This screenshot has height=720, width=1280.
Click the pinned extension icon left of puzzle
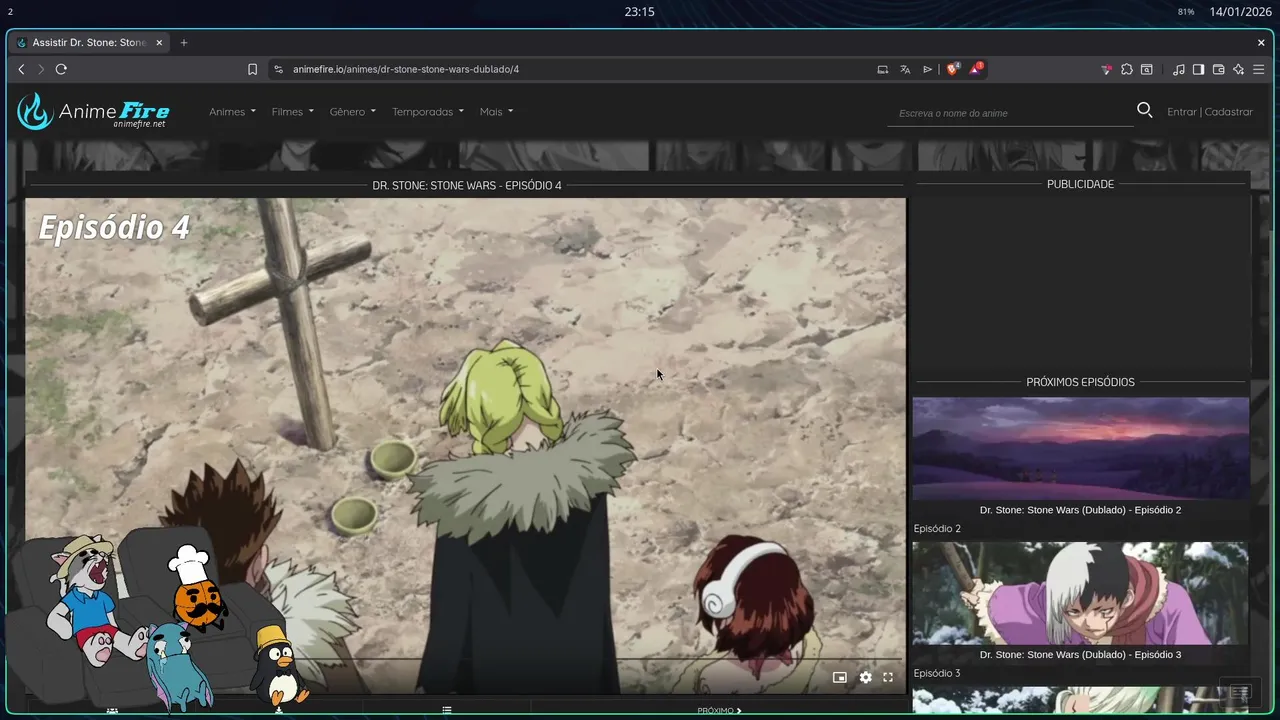[1106, 69]
